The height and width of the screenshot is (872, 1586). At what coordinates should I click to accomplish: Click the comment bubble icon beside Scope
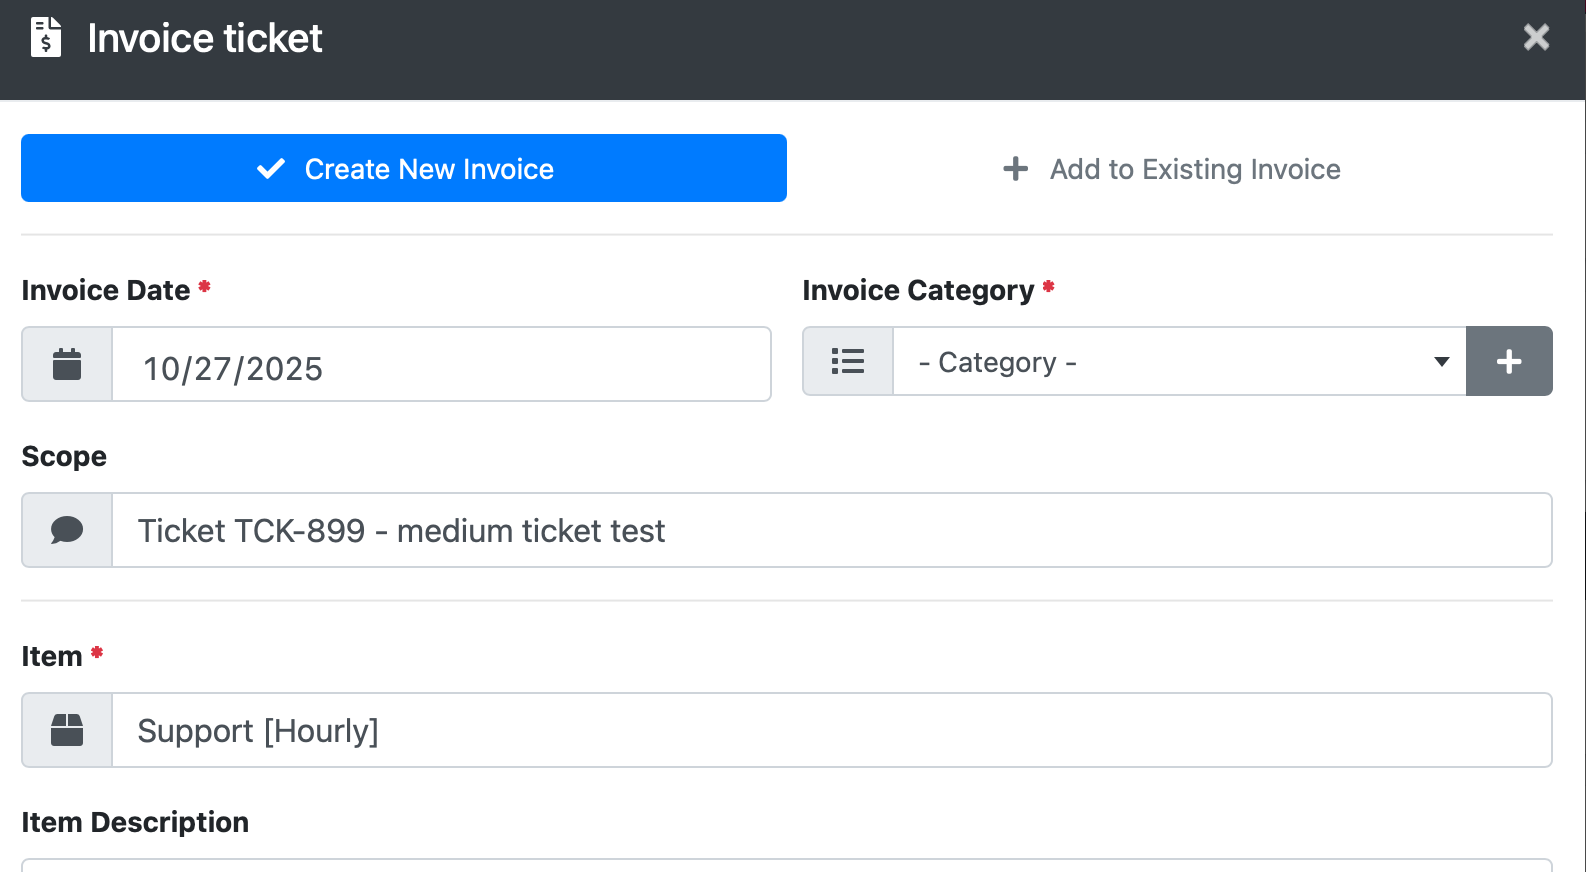point(67,530)
